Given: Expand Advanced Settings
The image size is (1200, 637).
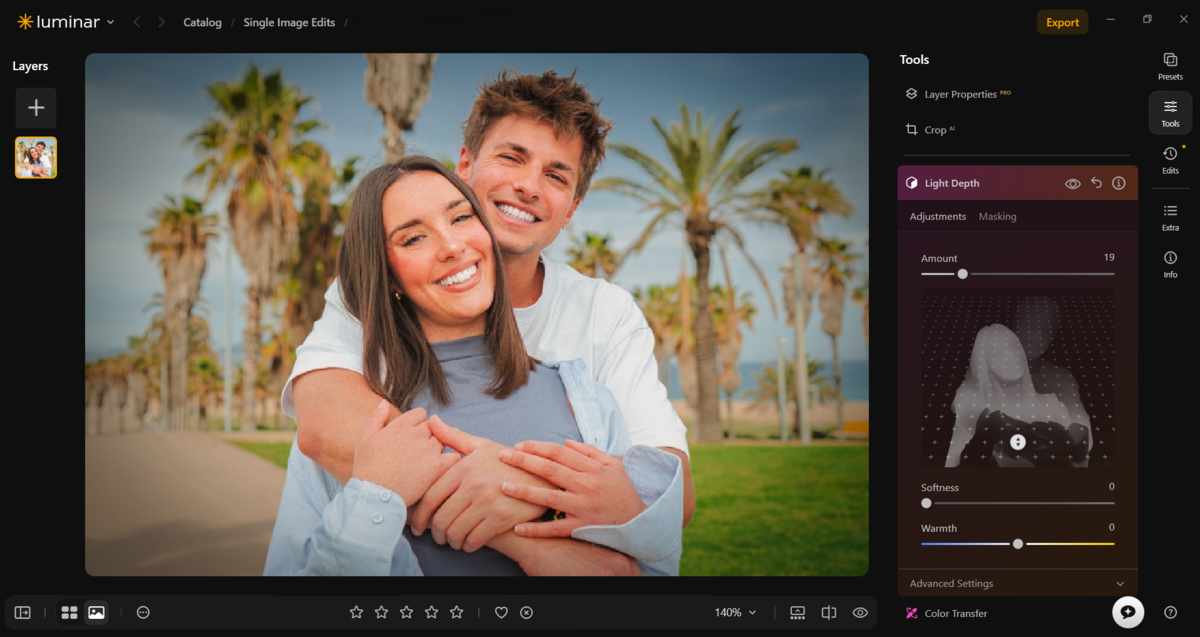Looking at the screenshot, I should coord(1017,583).
